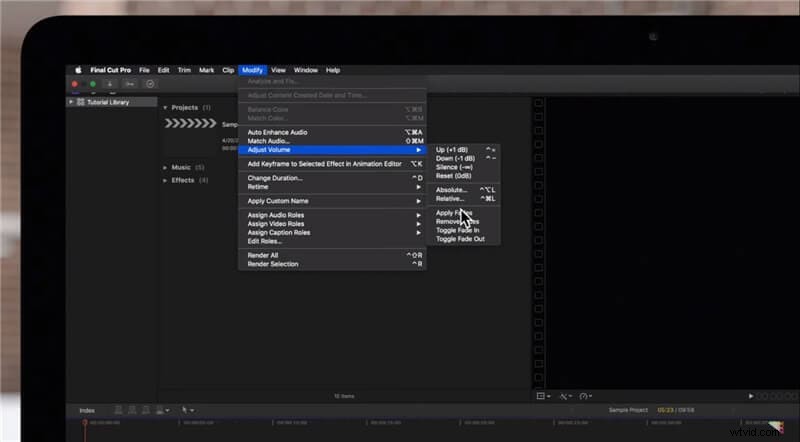Open the Assign Video Roles submenu
This screenshot has width=800, height=442.
[x=332, y=224]
